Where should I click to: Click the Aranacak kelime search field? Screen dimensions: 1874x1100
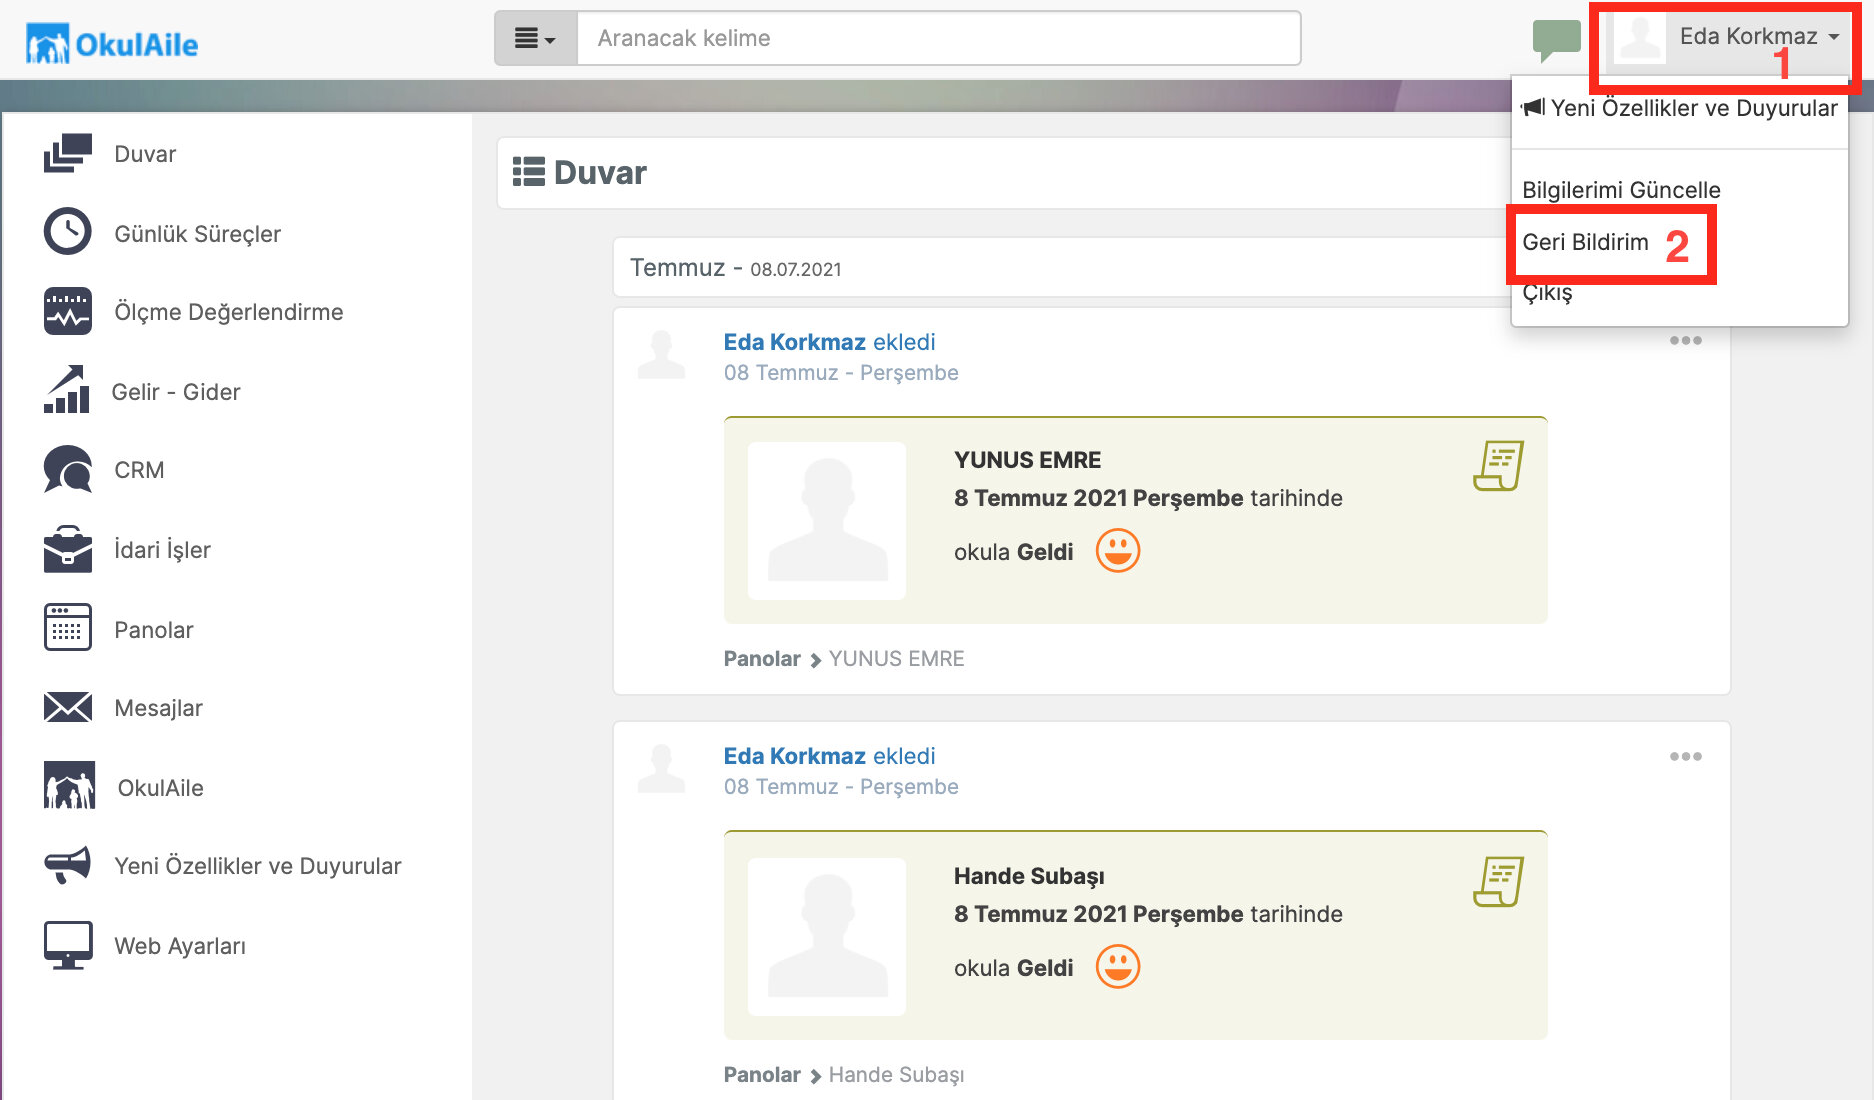pos(939,38)
